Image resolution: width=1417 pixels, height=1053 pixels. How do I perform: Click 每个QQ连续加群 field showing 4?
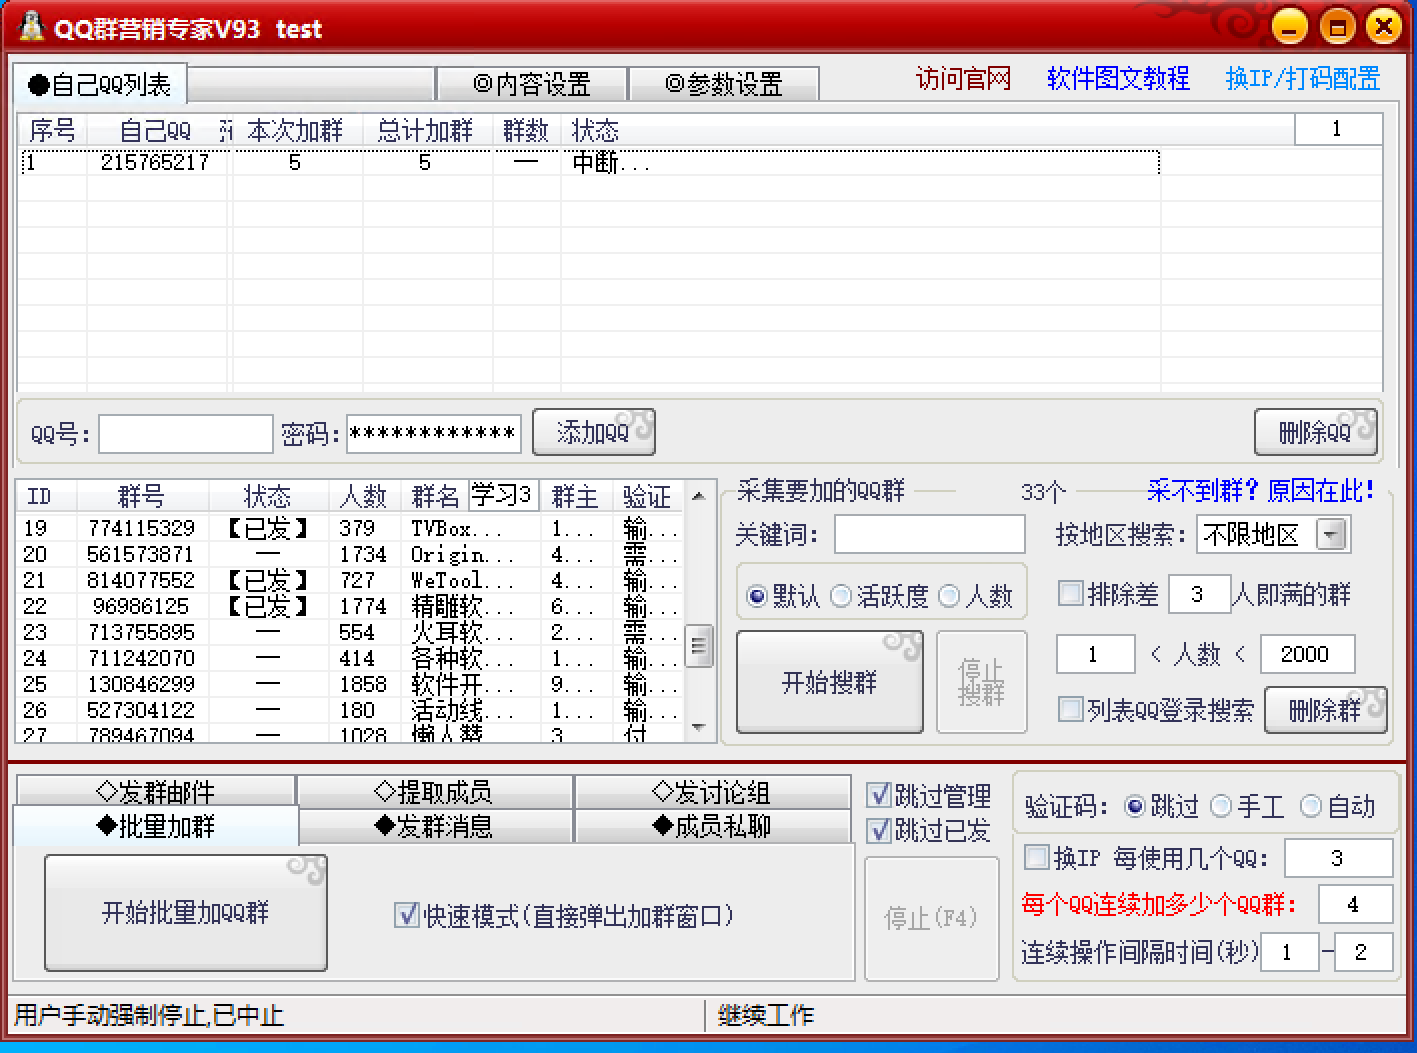point(1355,904)
